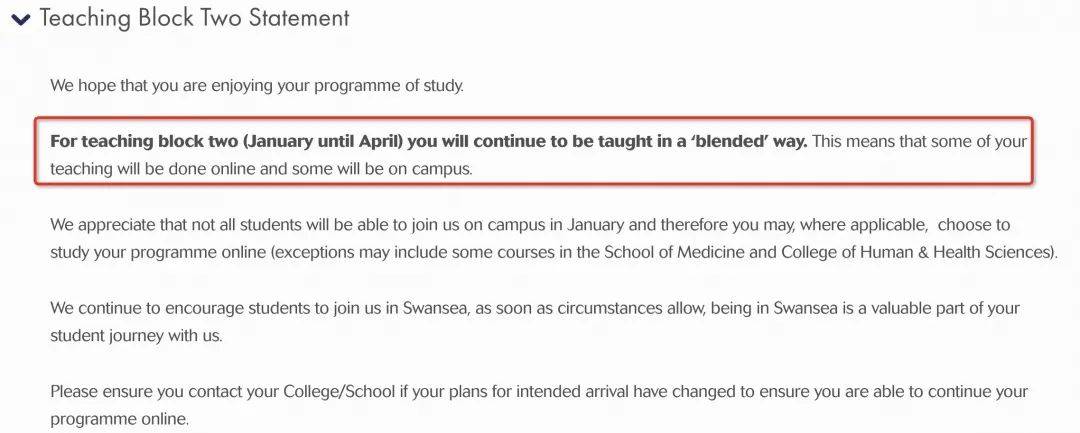Click the 'We hope that you are enjoying' sentence
Image resolution: width=1080 pixels, height=433 pixels.
click(x=257, y=87)
